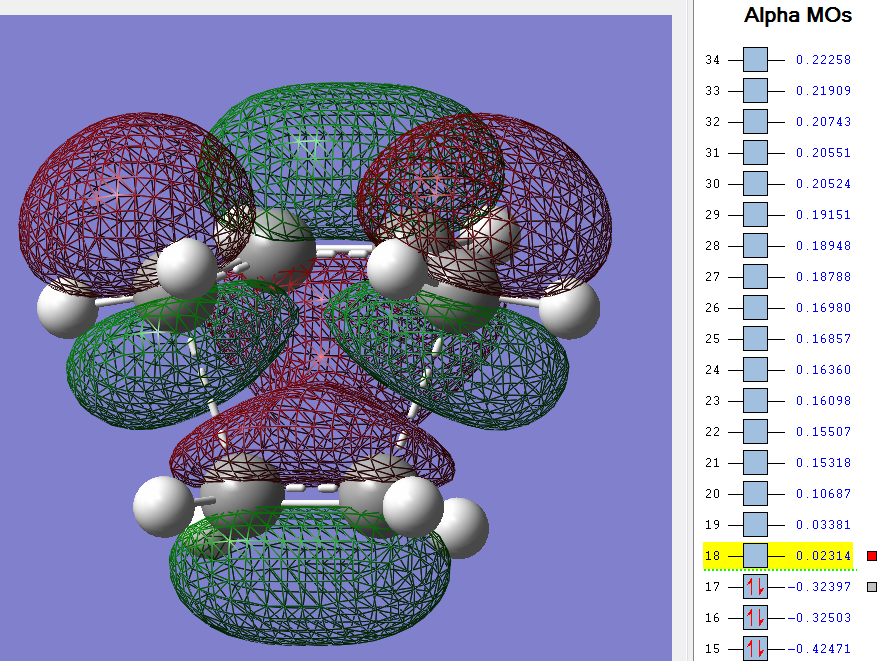The width and height of the screenshot is (886, 661).
Task: Select the occupancy box of orbital 27
Action: 755,277
